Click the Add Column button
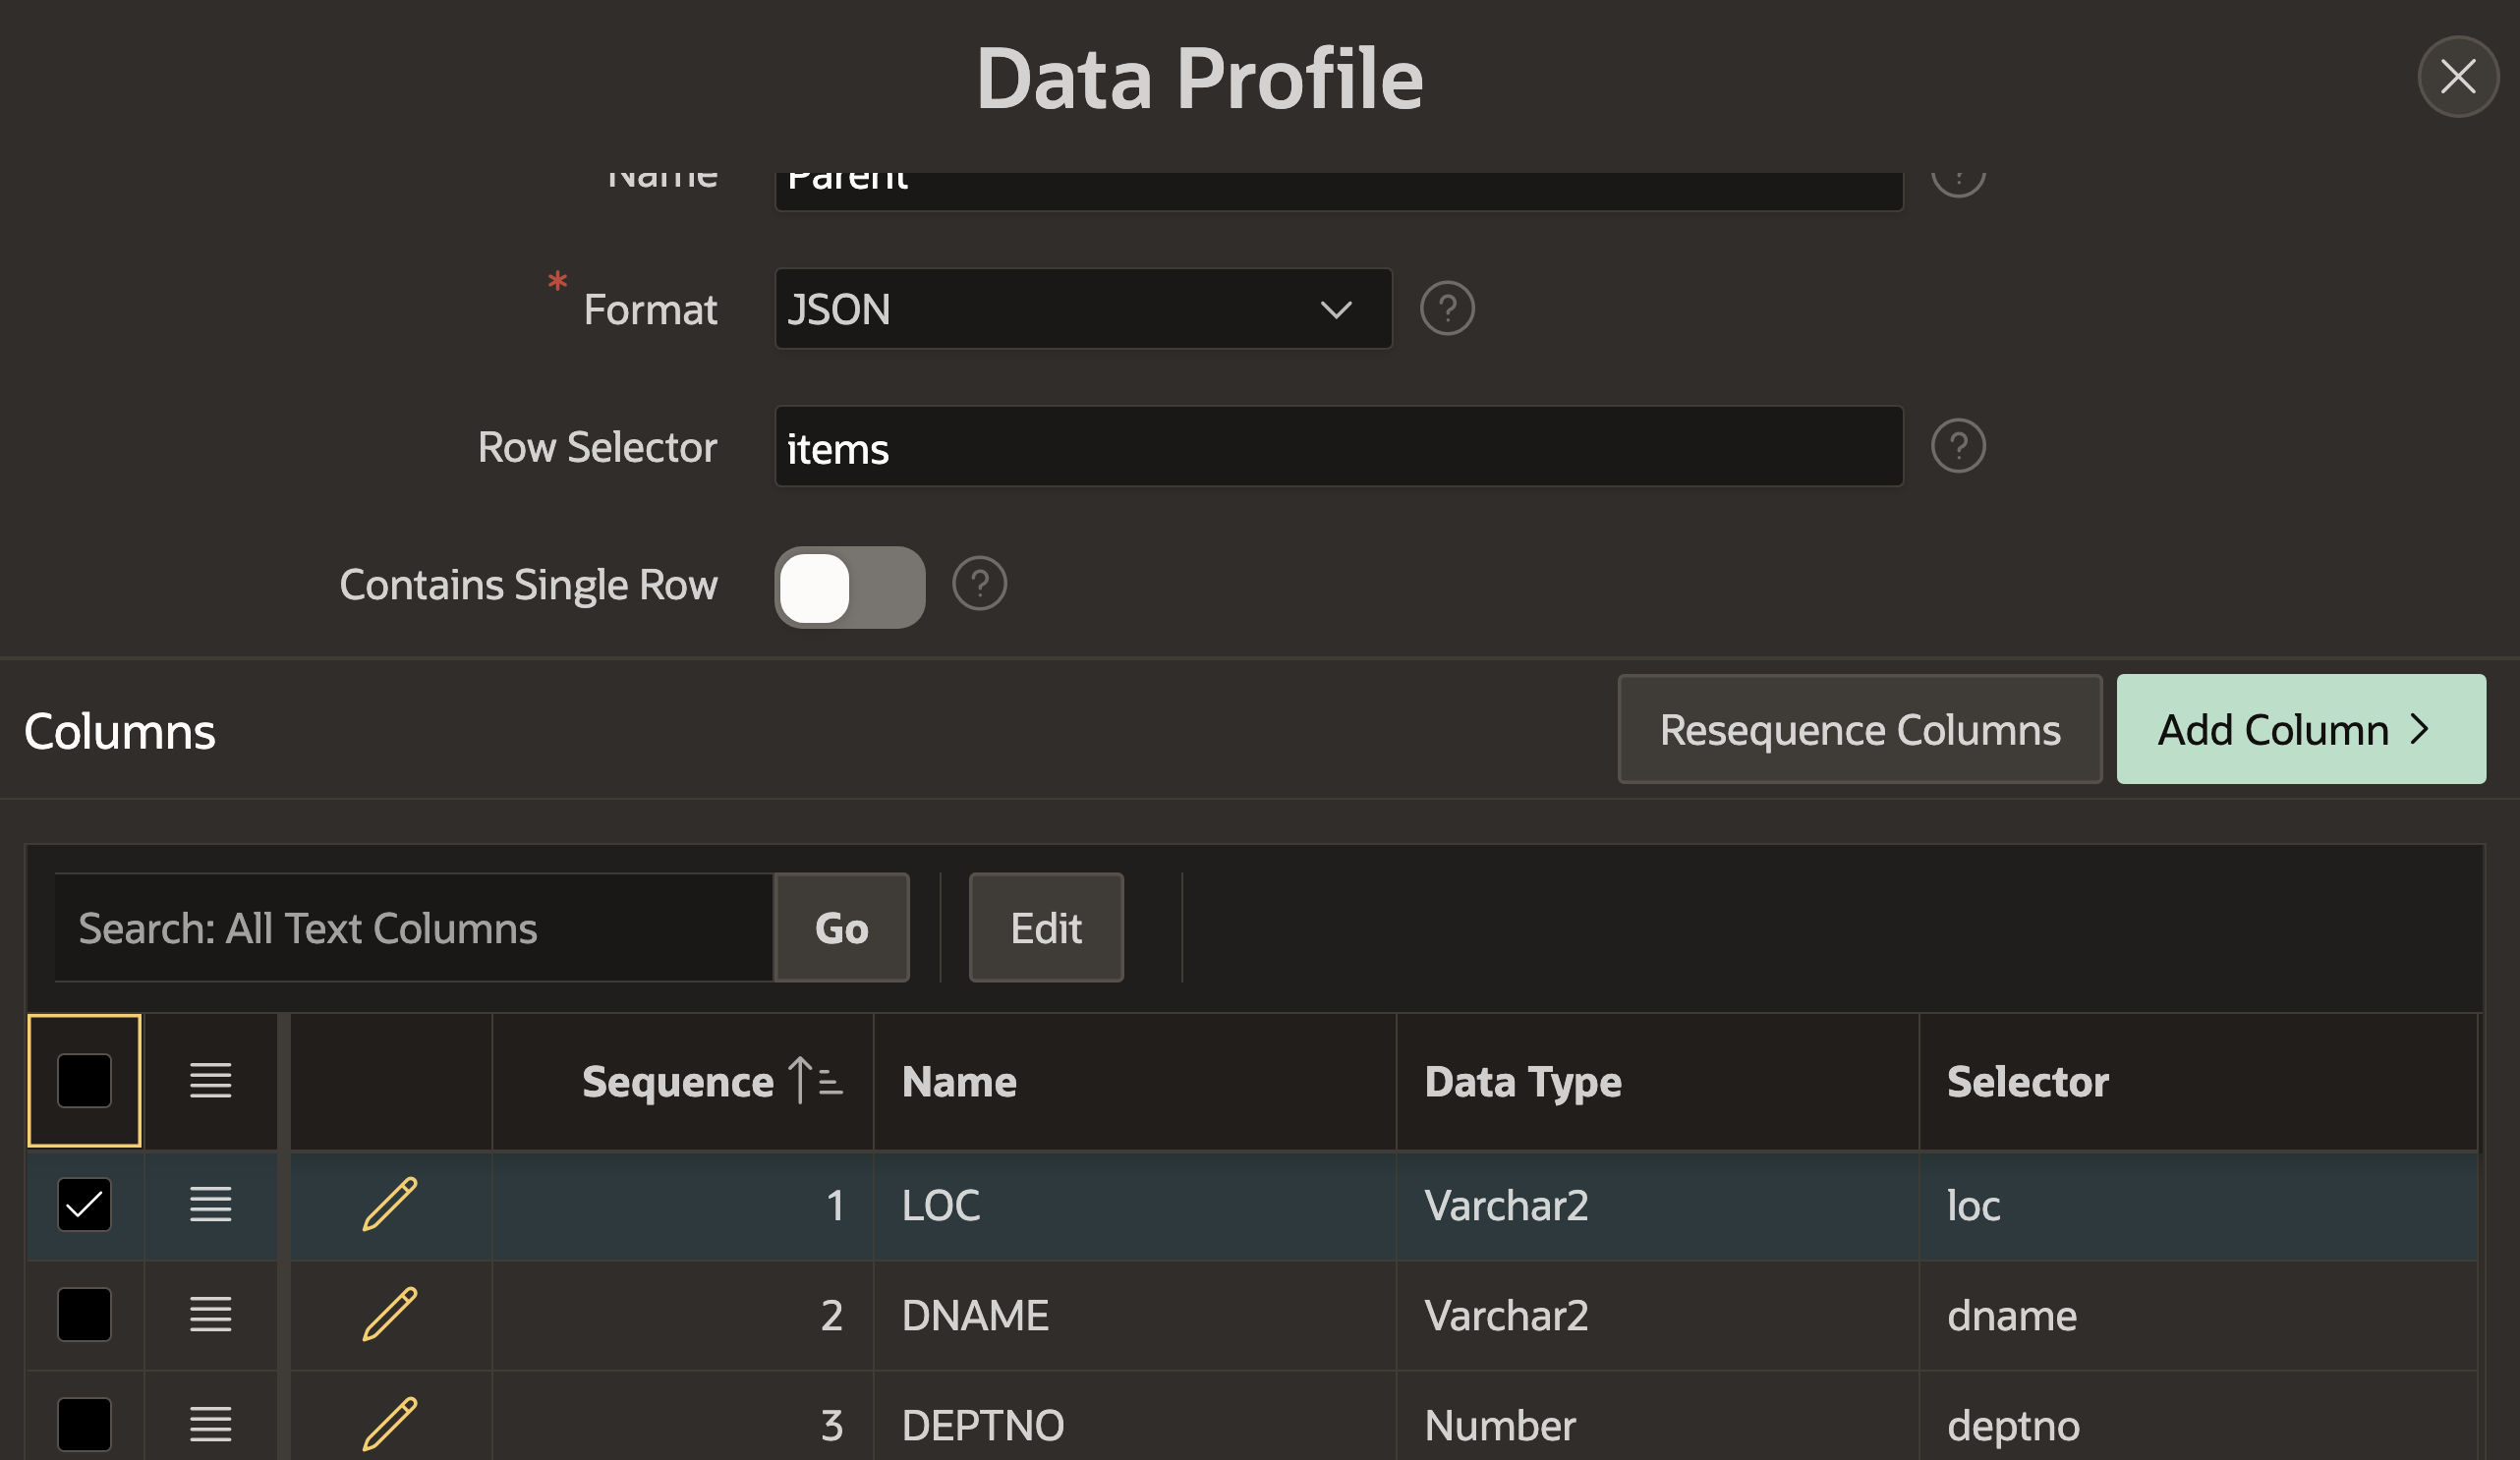 [x=2299, y=729]
